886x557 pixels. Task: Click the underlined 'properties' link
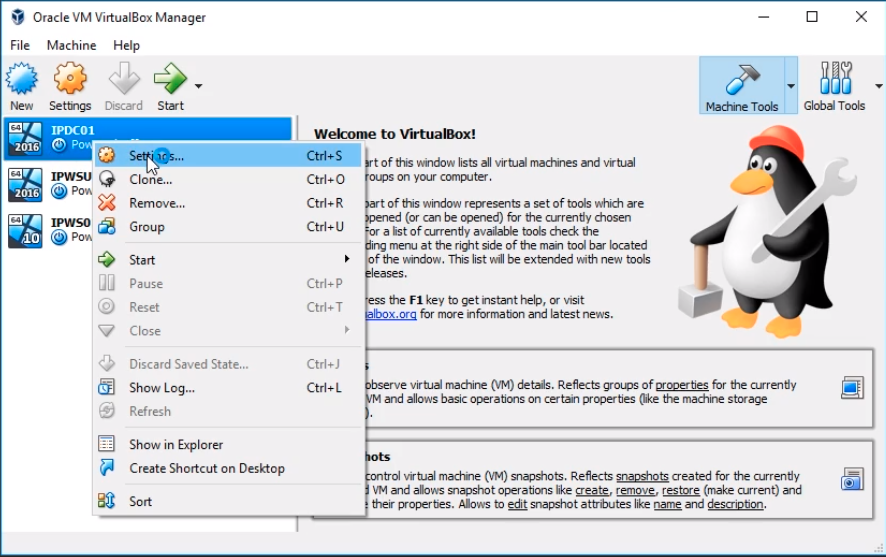pyautogui.click(x=681, y=385)
